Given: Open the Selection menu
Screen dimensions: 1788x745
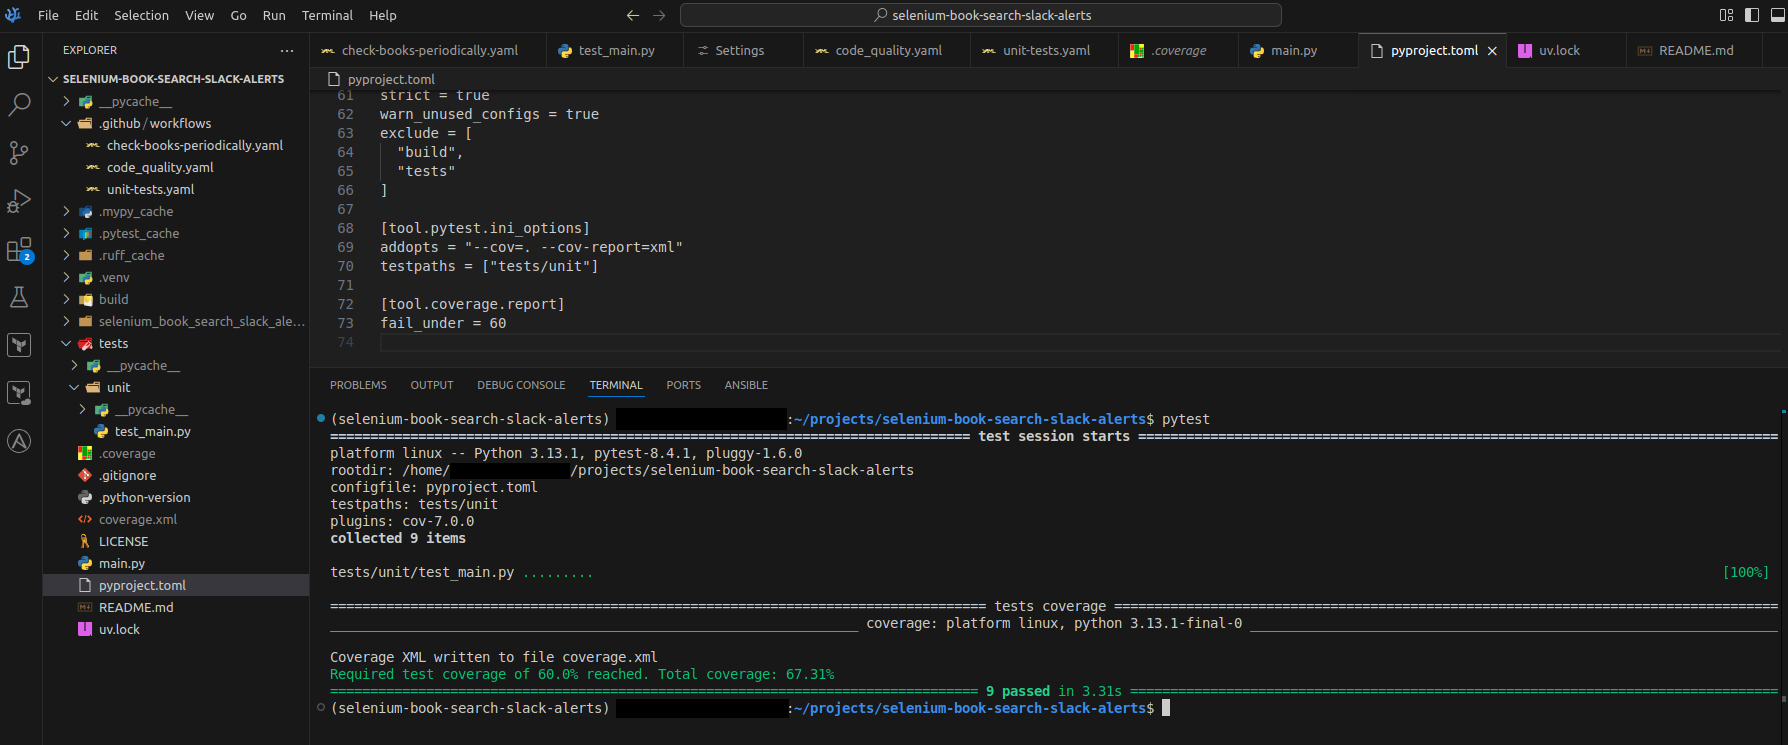Looking at the screenshot, I should [x=141, y=15].
